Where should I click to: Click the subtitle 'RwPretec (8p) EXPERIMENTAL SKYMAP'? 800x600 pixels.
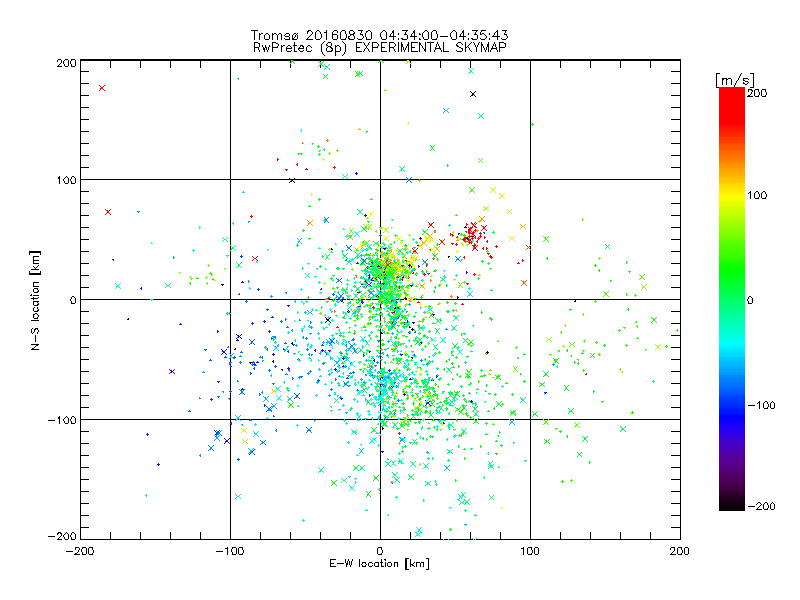pos(380,47)
